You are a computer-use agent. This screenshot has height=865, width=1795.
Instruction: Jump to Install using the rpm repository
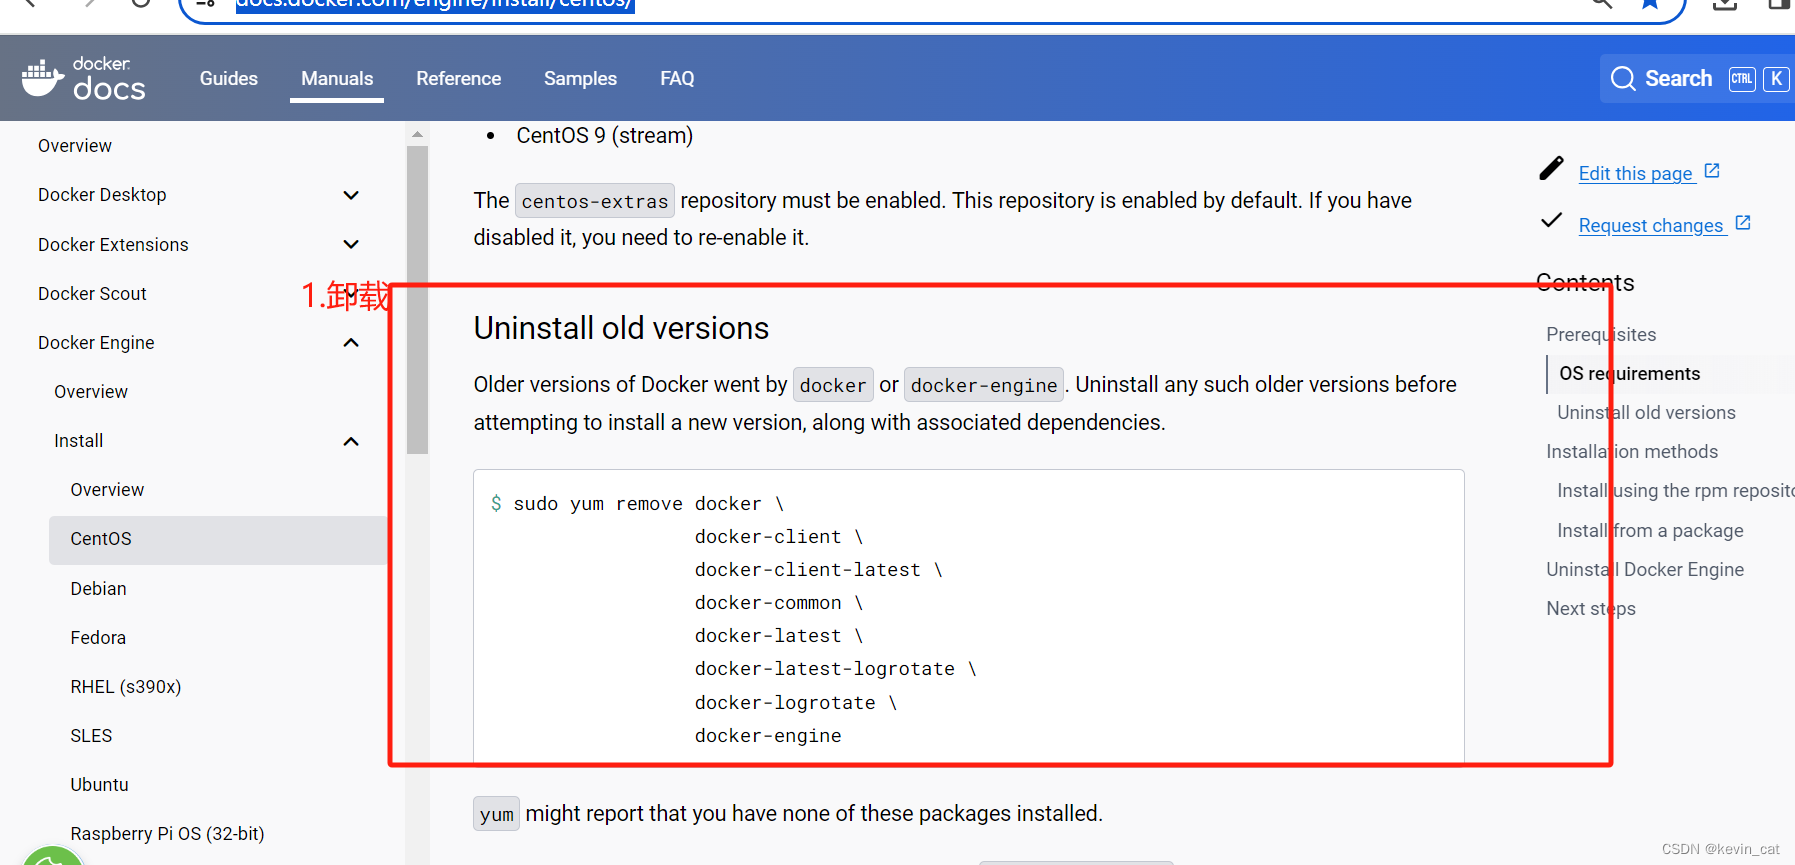(1676, 491)
